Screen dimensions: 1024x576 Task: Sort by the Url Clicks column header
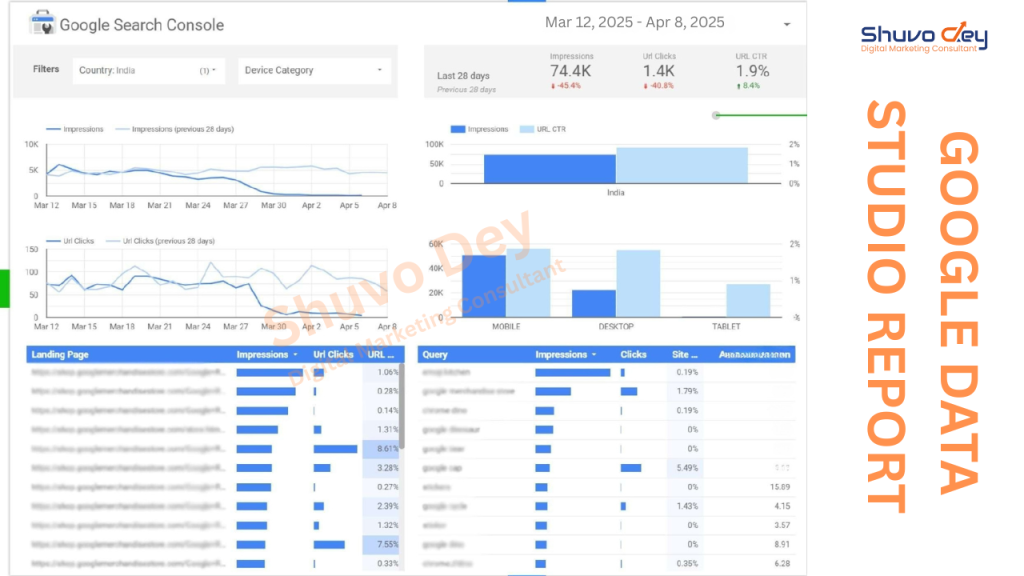[x=333, y=355]
